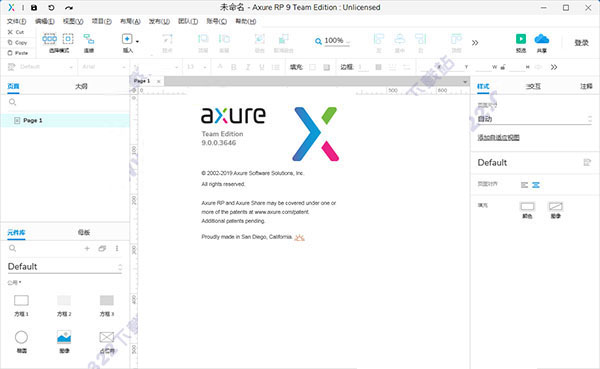Open the 视图(V) menu
The width and height of the screenshot is (600, 369).
[x=73, y=21]
